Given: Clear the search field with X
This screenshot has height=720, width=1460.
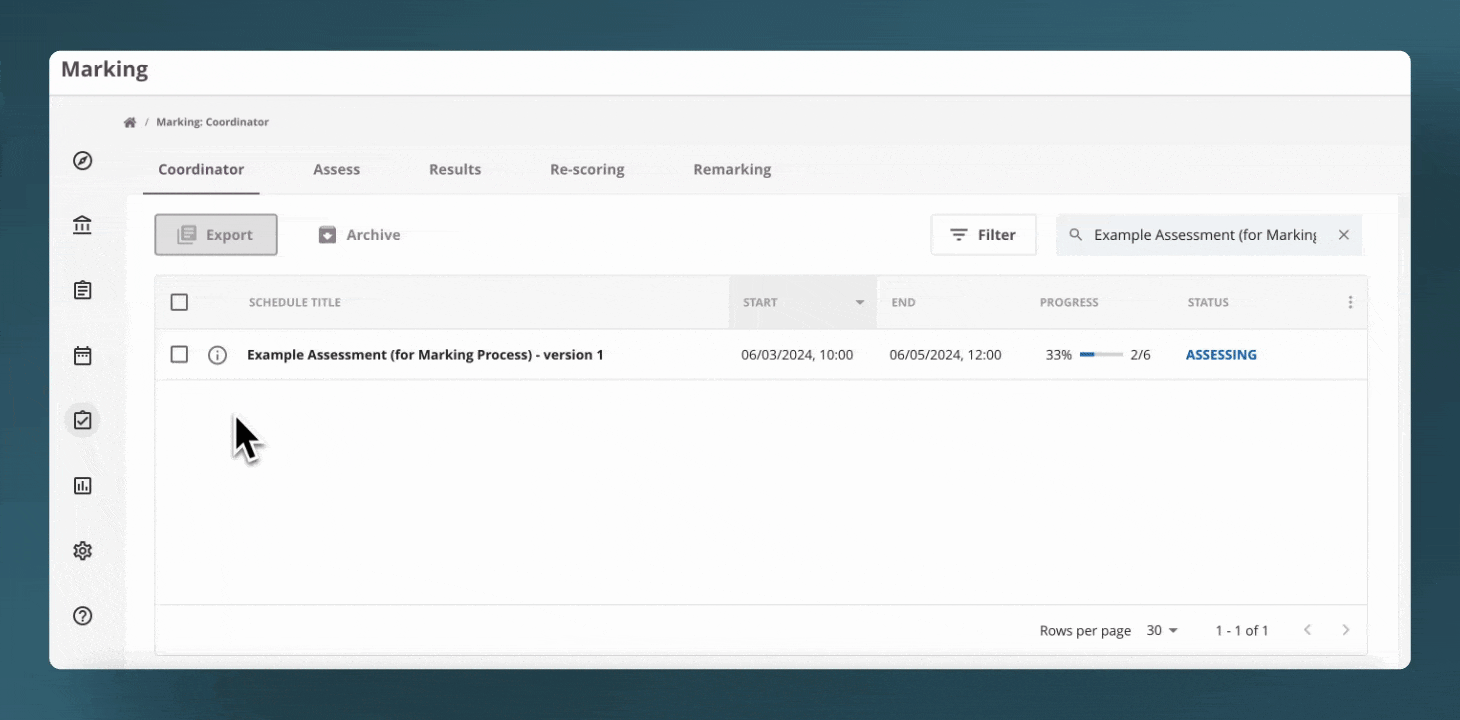Looking at the screenshot, I should (x=1344, y=235).
